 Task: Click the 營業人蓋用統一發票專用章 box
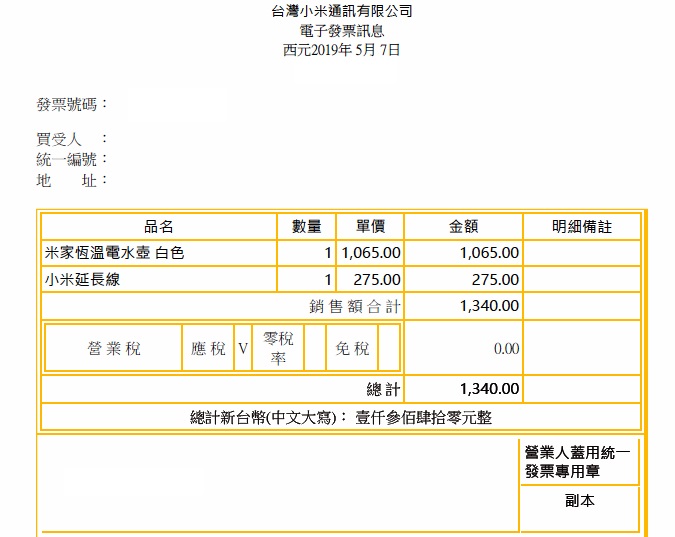pyautogui.click(x=578, y=462)
